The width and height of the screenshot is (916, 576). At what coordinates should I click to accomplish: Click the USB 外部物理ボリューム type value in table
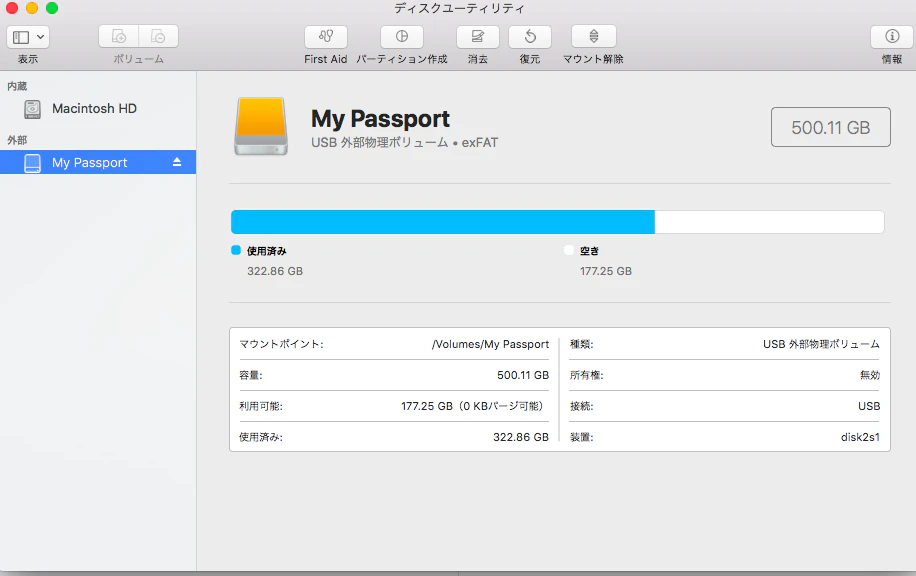pyautogui.click(x=821, y=344)
